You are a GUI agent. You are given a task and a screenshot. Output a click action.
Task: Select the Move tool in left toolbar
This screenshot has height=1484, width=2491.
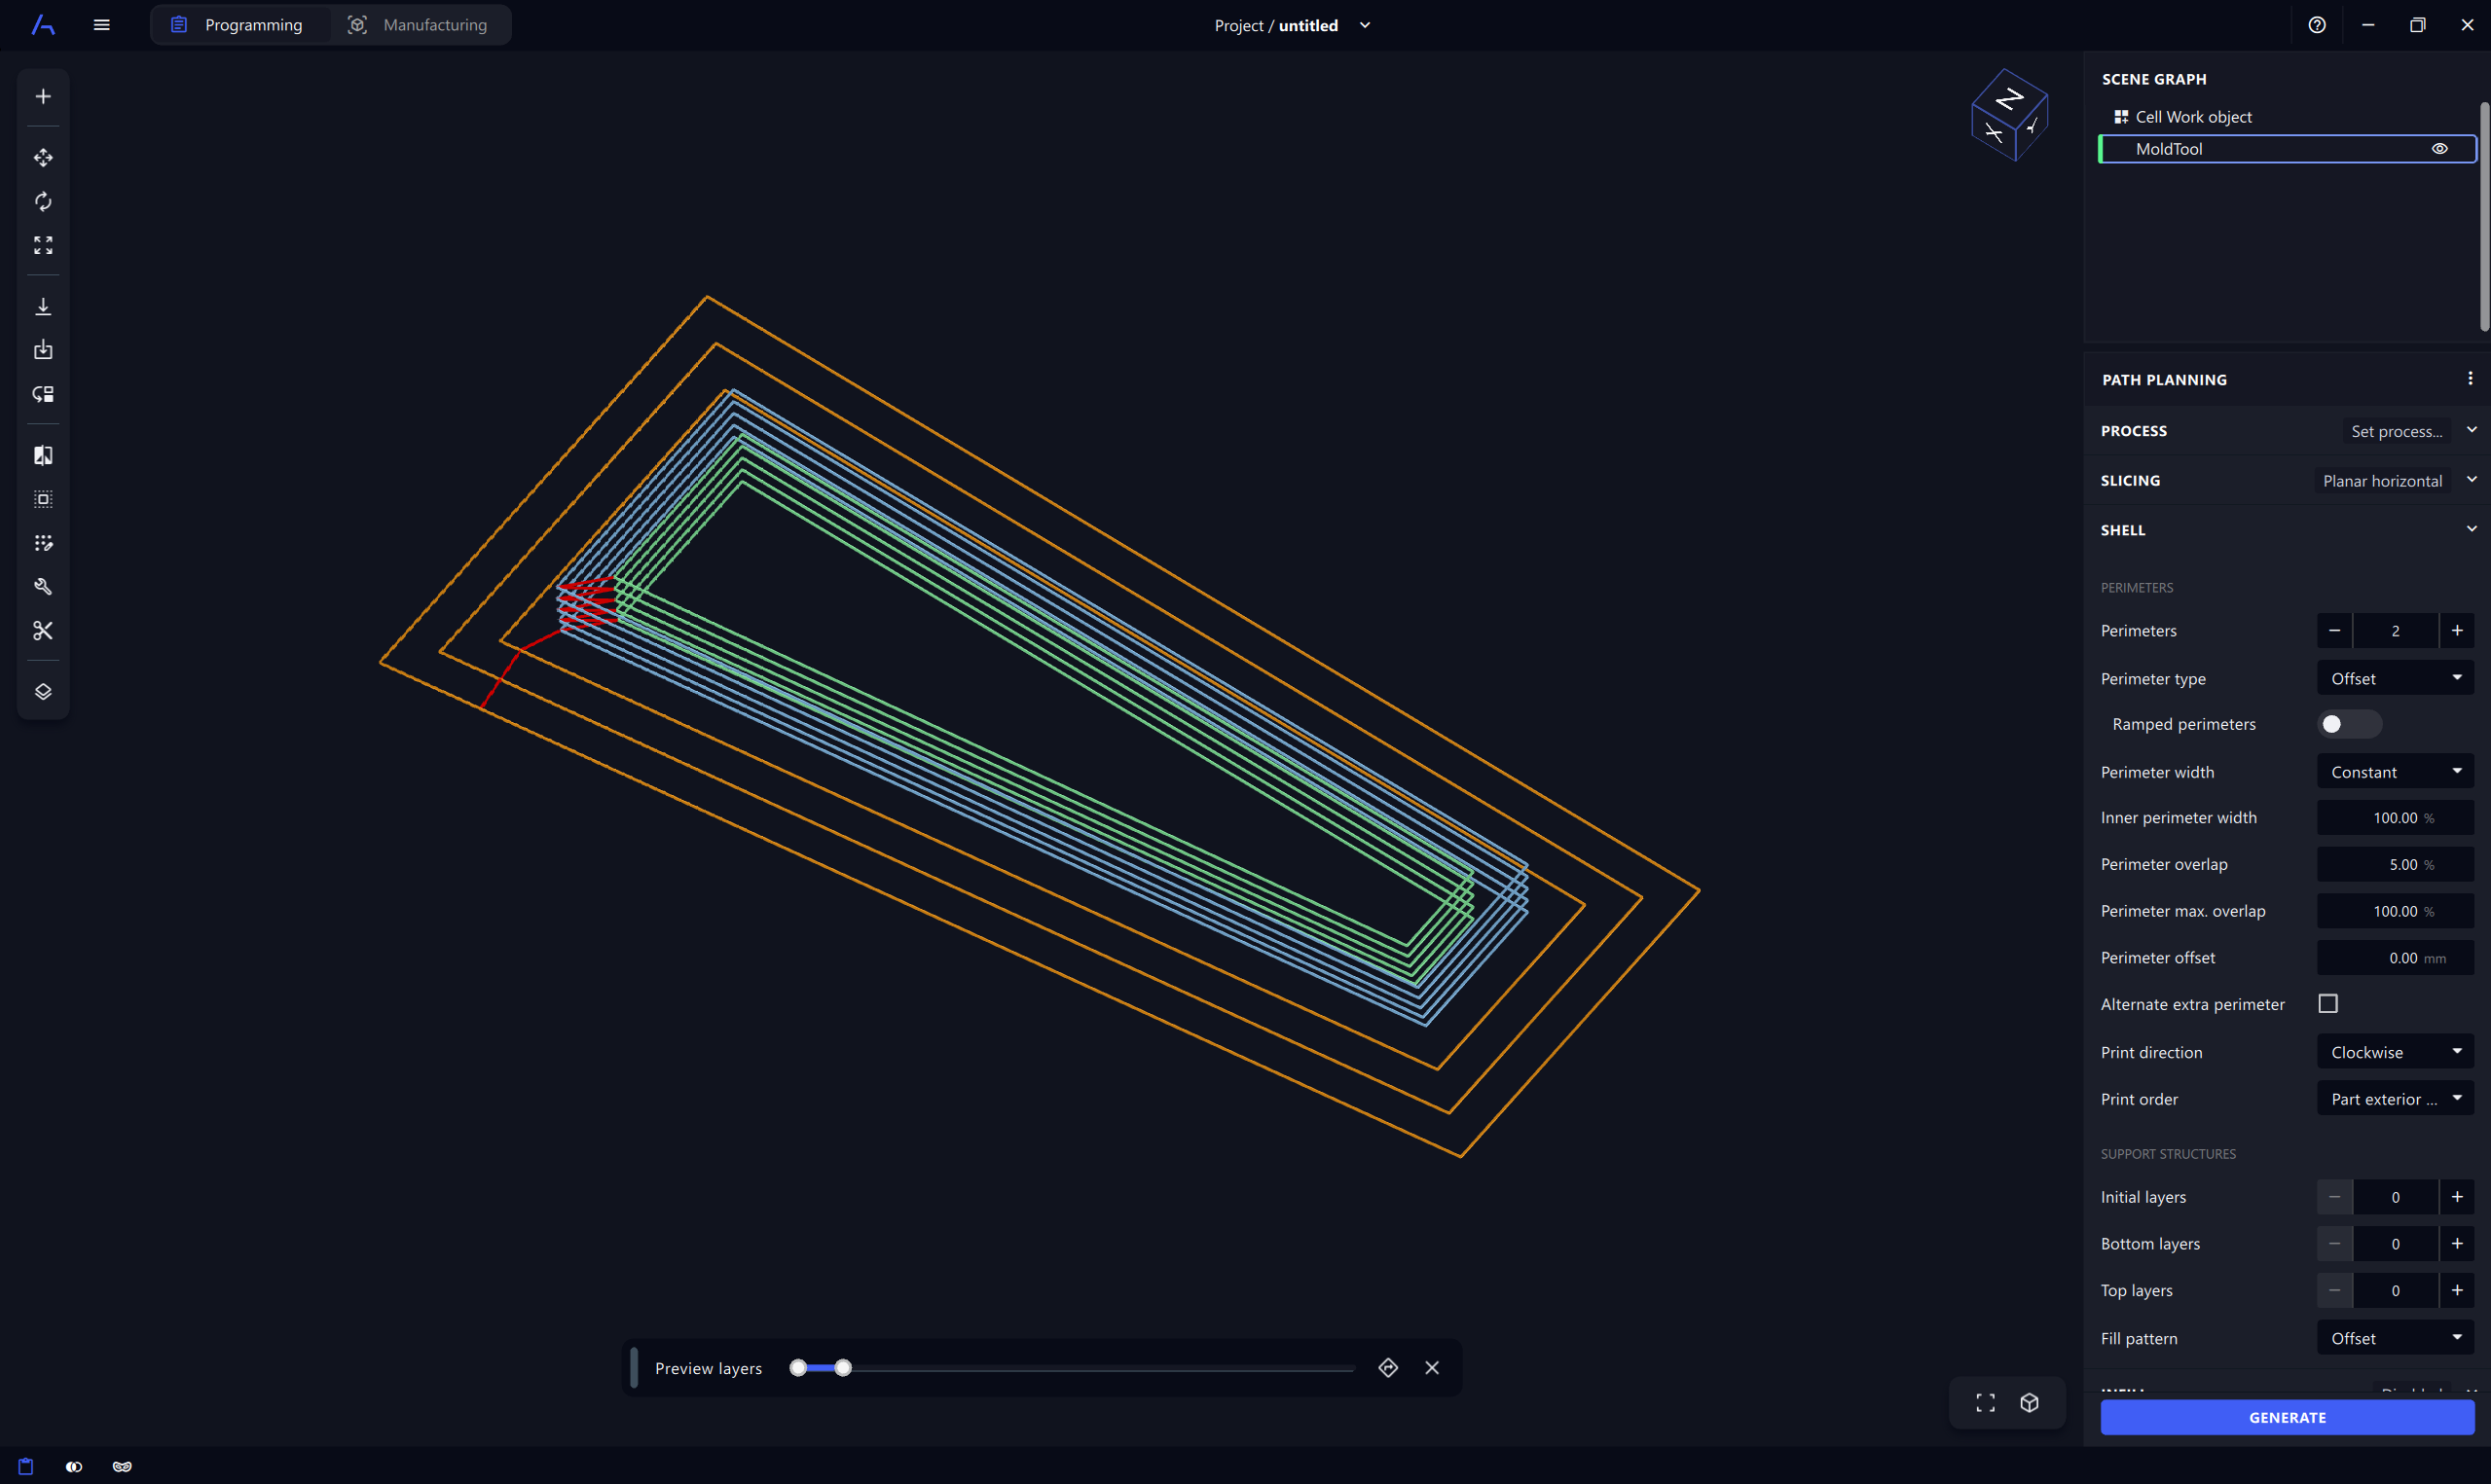[43, 158]
